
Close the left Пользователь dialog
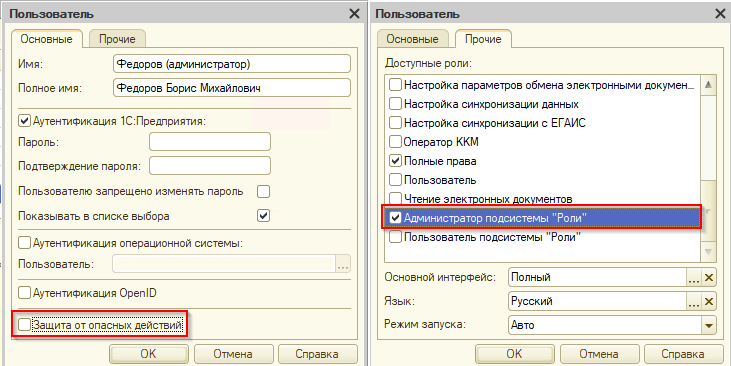pyautogui.click(x=354, y=14)
